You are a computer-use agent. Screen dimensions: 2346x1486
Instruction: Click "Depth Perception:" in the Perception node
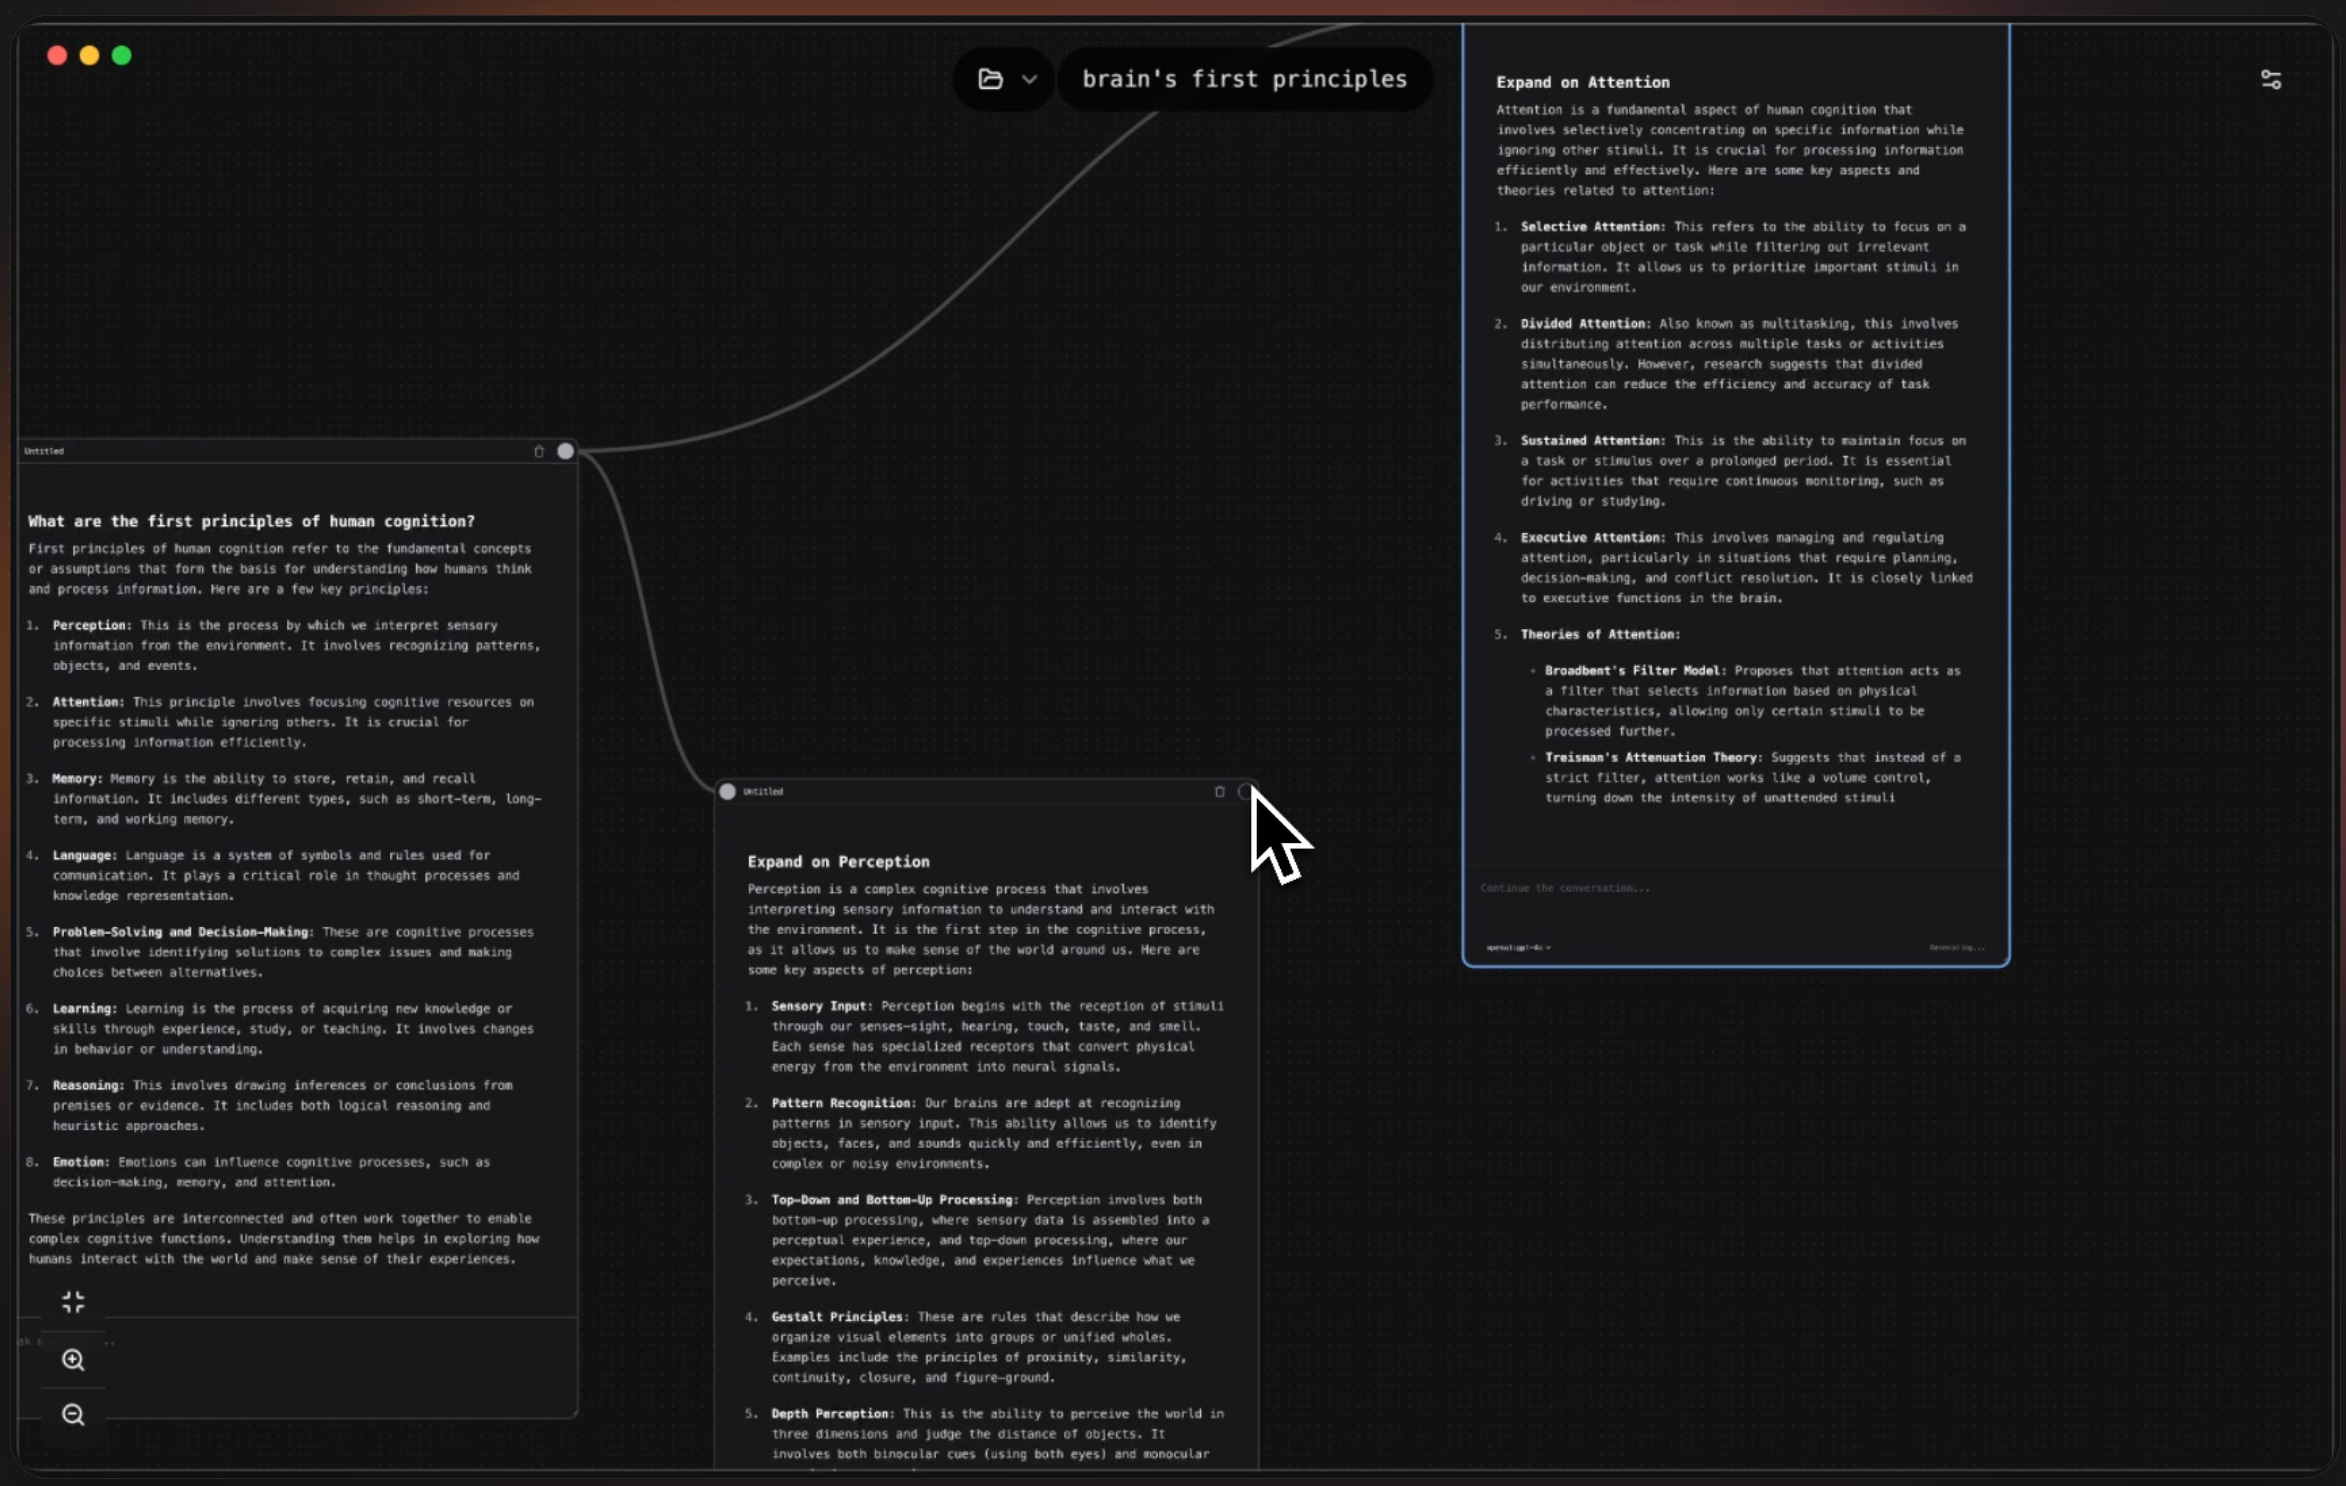(833, 1414)
